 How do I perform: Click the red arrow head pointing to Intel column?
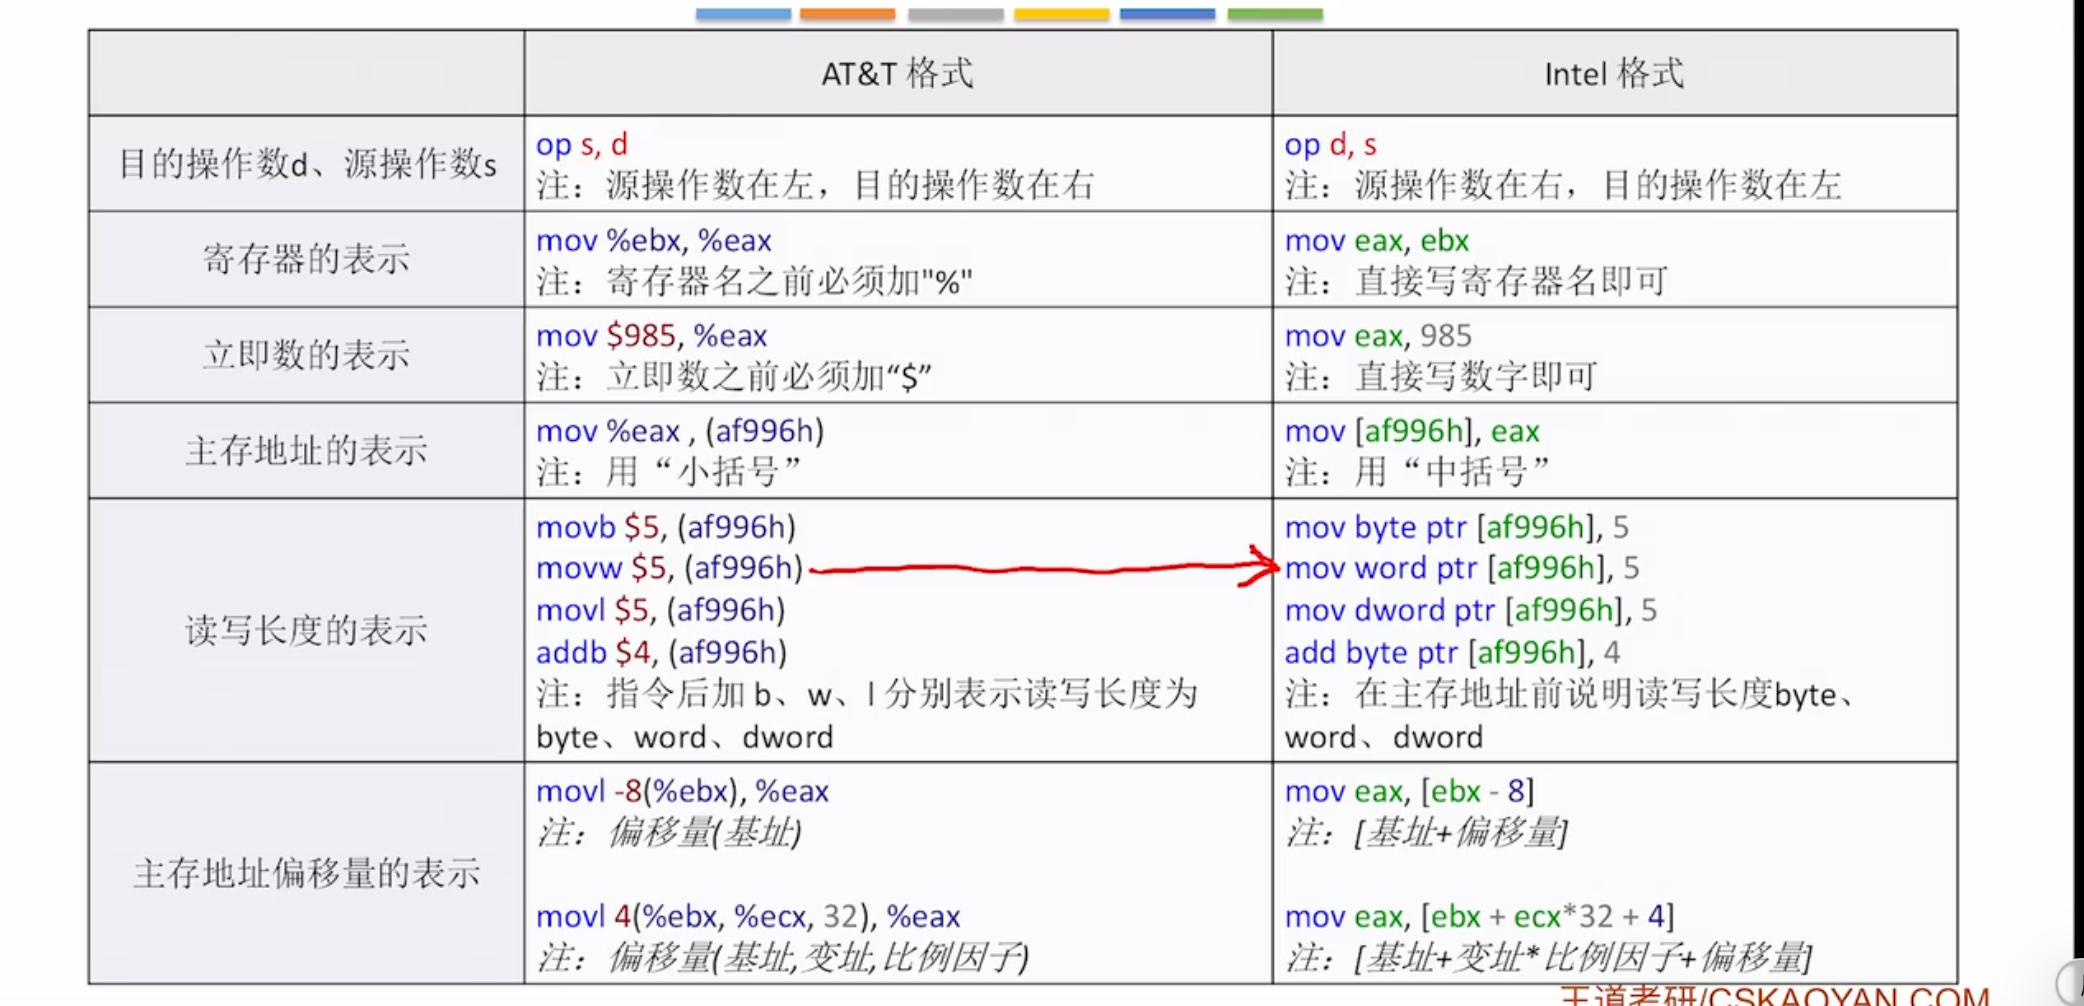[x=1260, y=566]
